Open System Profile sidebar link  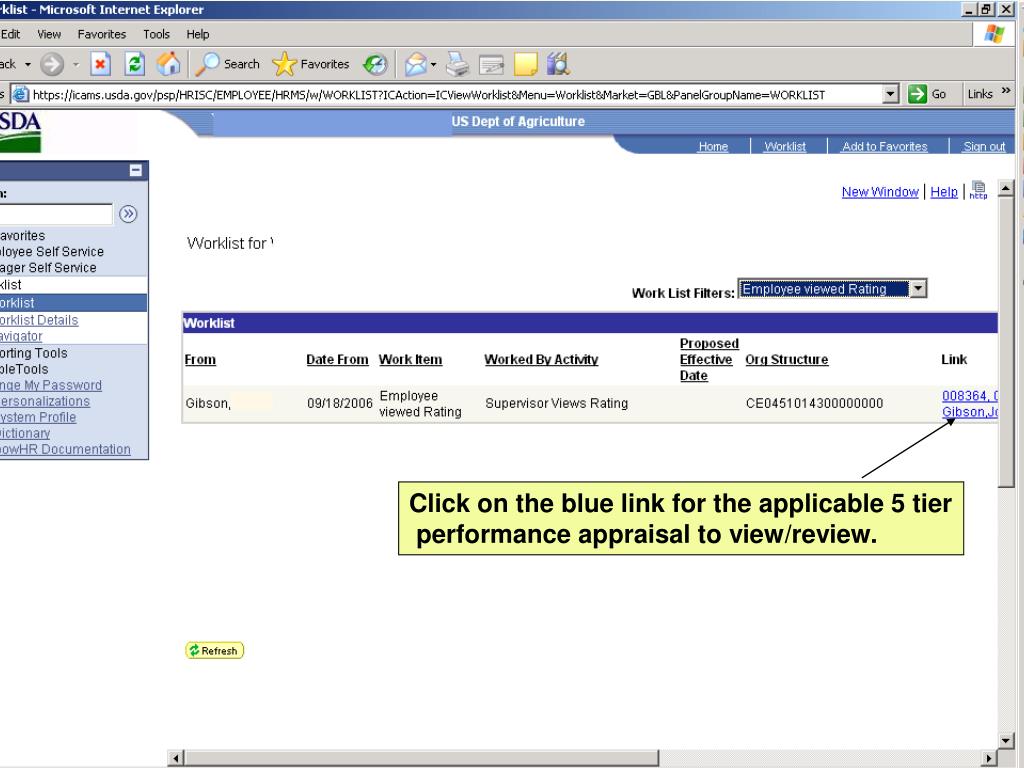click(x=38, y=417)
